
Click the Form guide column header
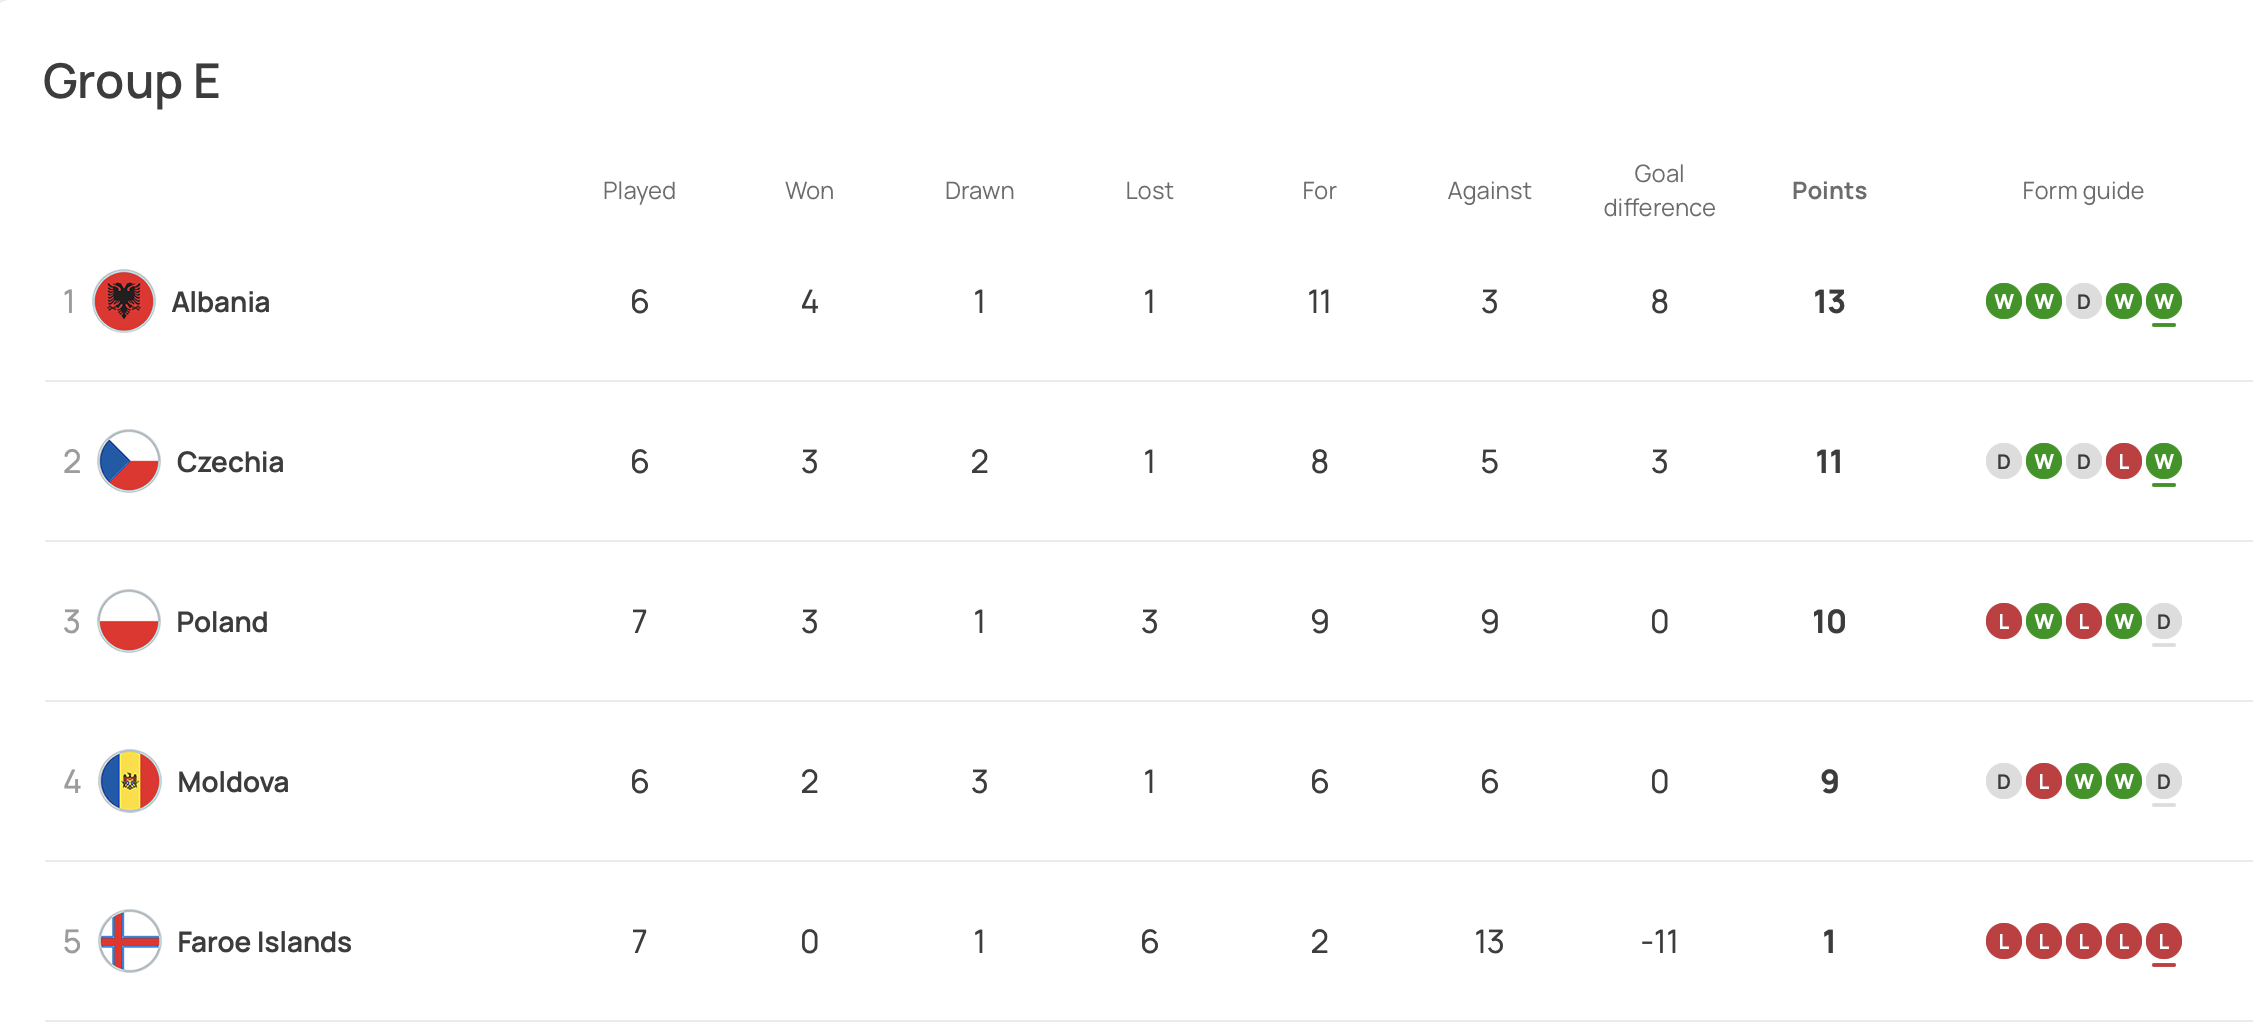coord(2083,191)
